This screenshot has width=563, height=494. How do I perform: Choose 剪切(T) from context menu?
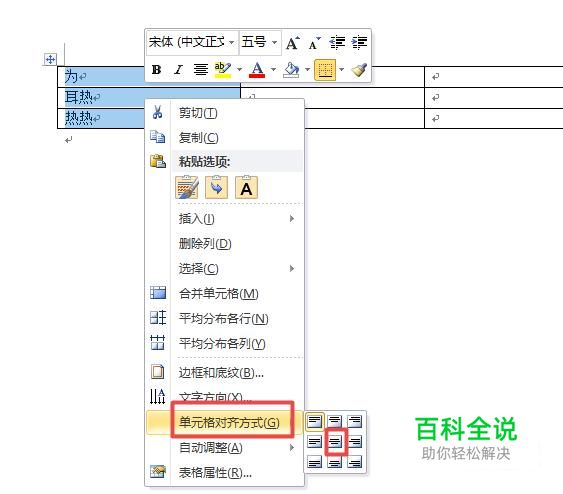point(225,113)
